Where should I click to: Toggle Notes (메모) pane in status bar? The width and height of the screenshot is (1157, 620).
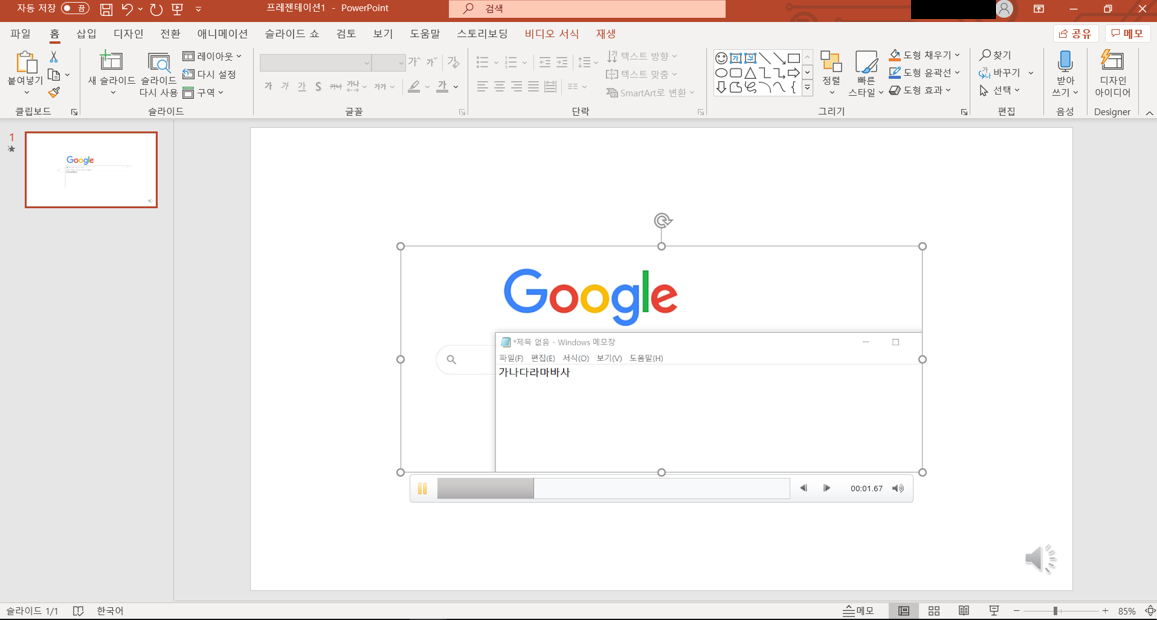point(859,611)
